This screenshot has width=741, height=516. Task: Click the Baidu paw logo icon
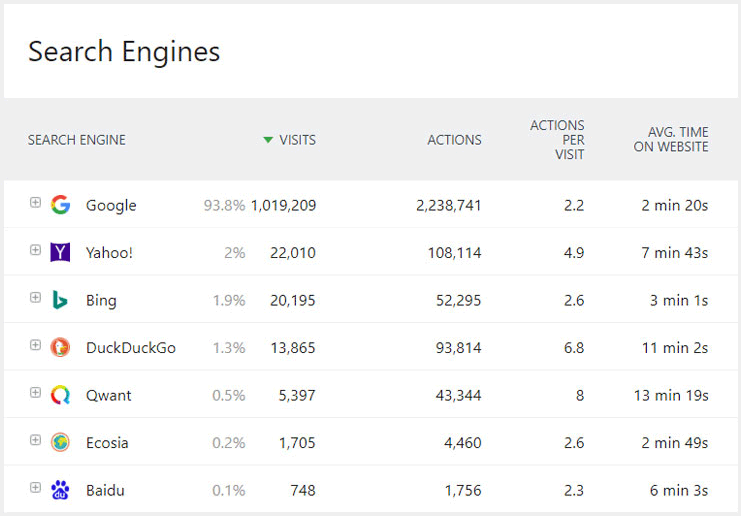point(60,490)
